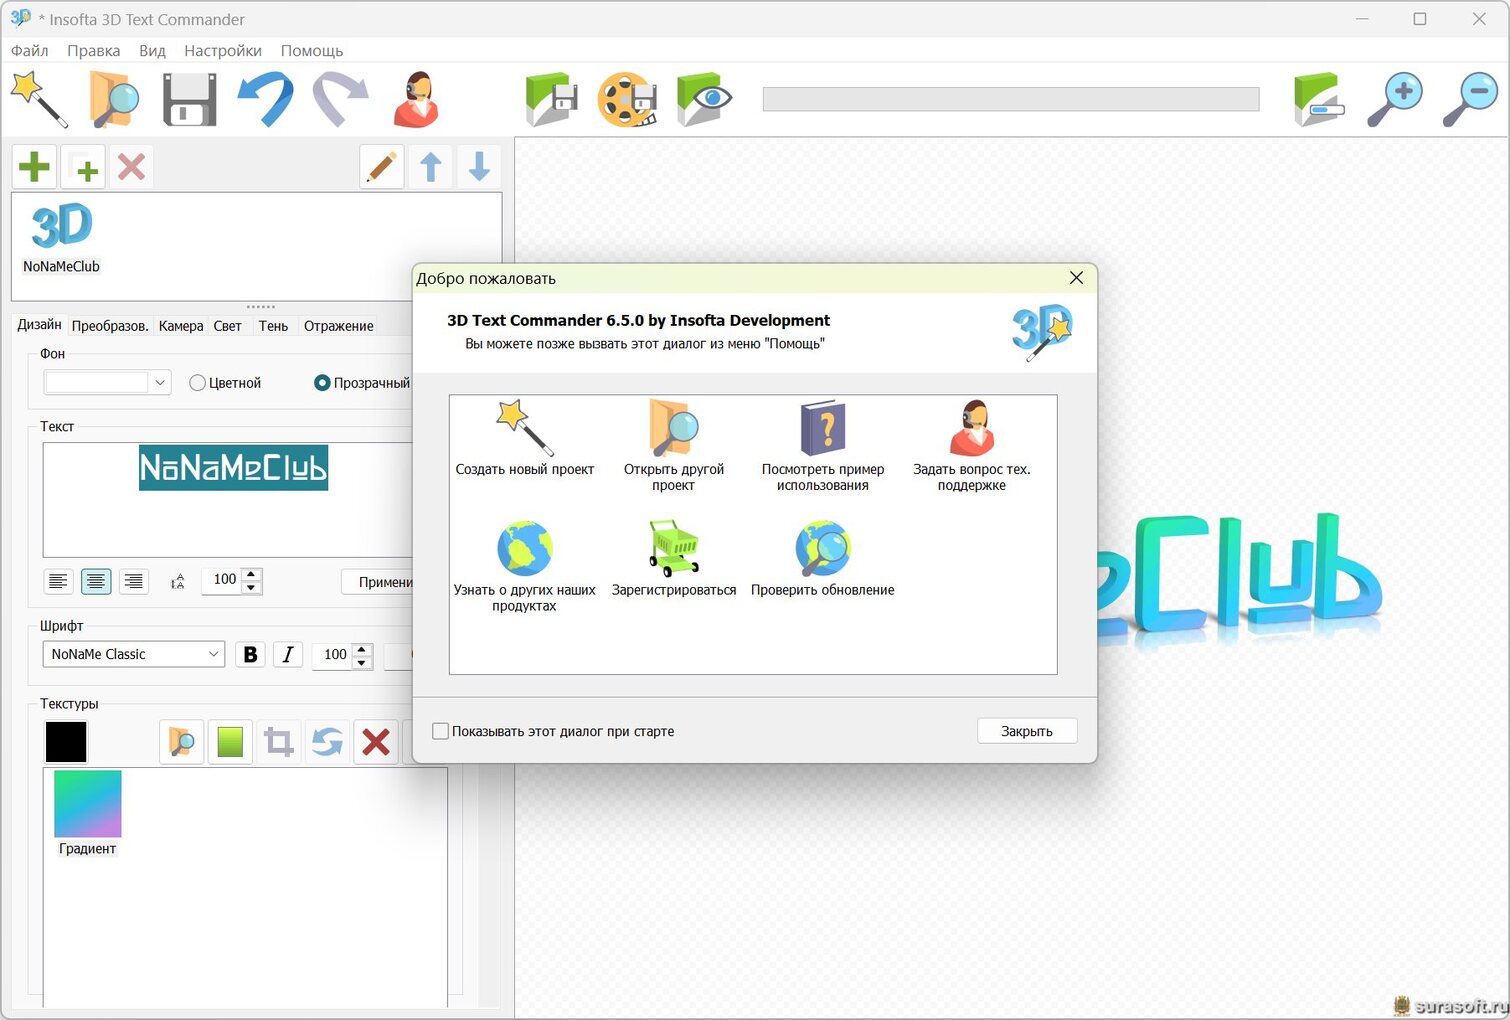This screenshot has width=1510, height=1020.
Task: Switch to the Тень tab
Action: [273, 326]
